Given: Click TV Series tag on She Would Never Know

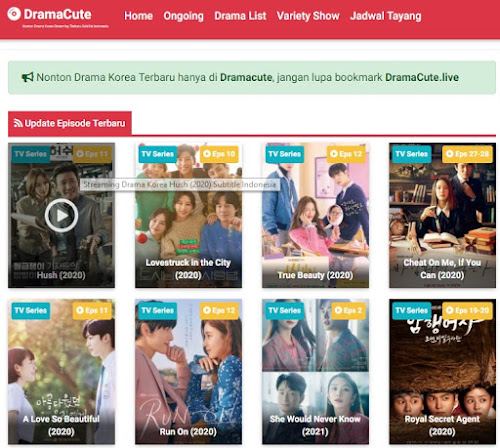Looking at the screenshot, I should click(284, 310).
